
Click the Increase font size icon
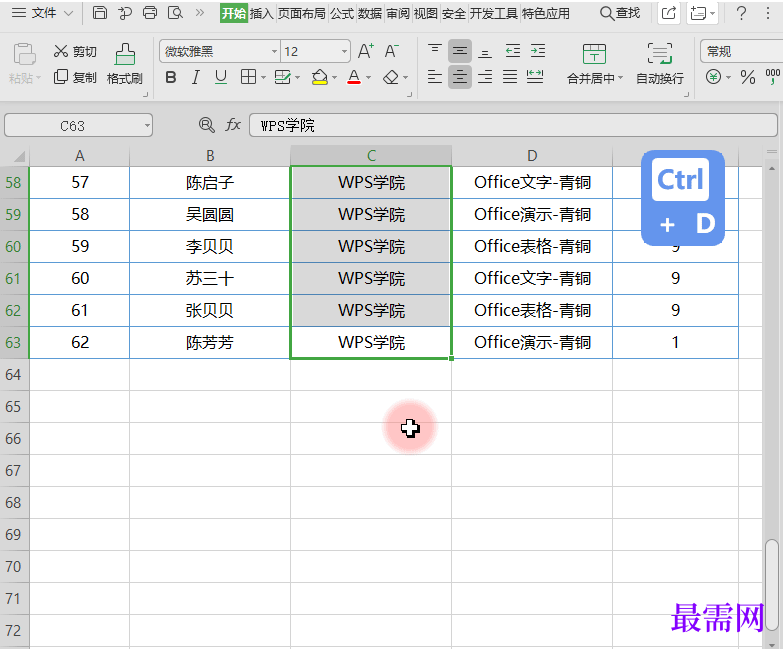[365, 51]
